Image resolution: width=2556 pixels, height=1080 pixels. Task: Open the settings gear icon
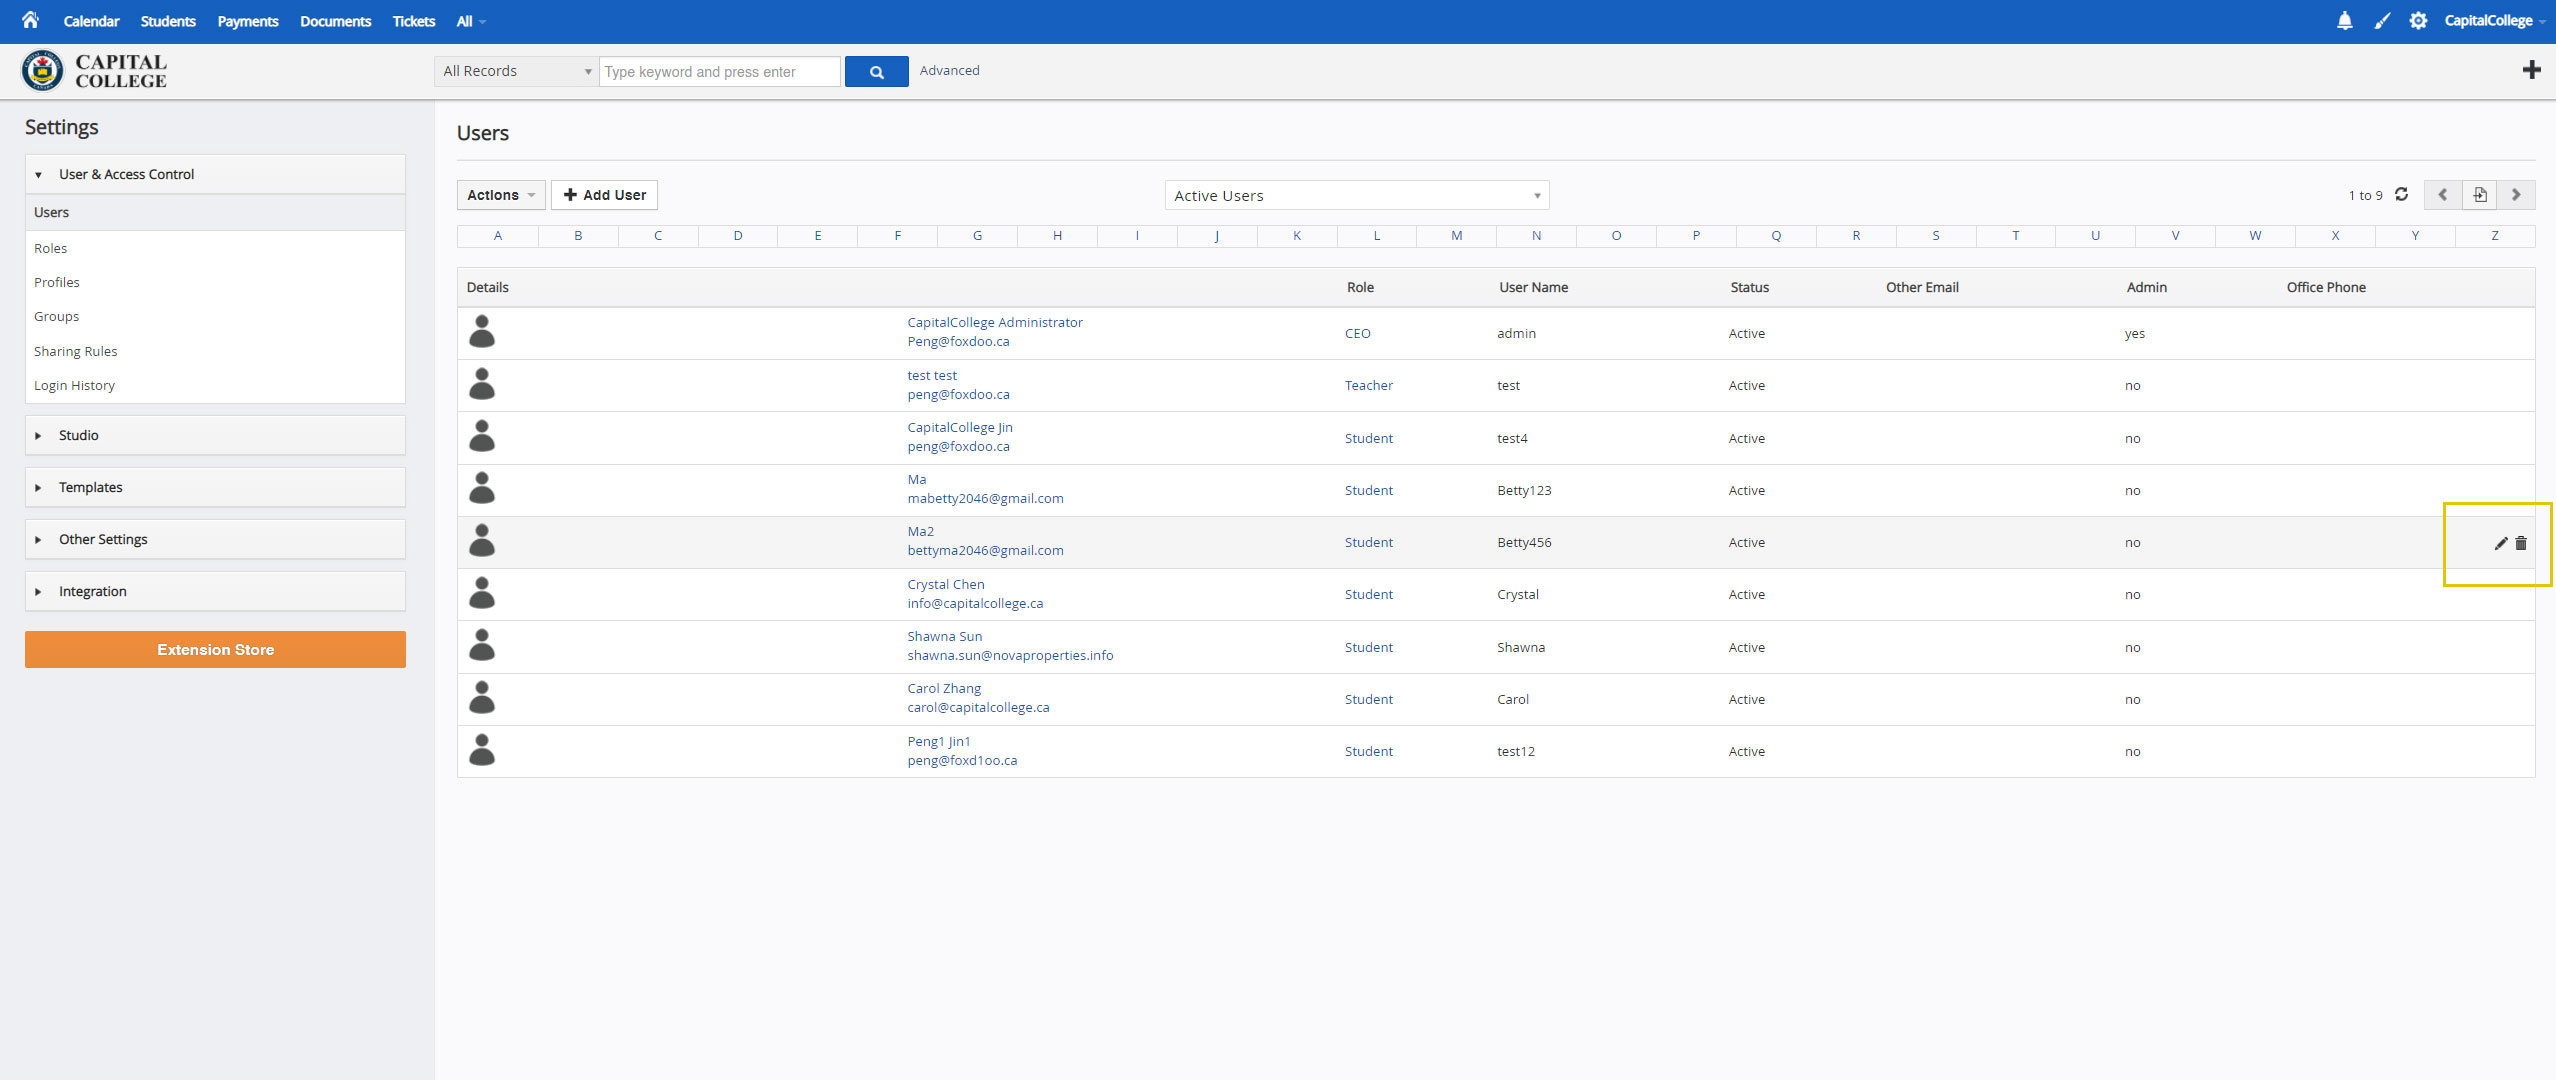pos(2418,21)
